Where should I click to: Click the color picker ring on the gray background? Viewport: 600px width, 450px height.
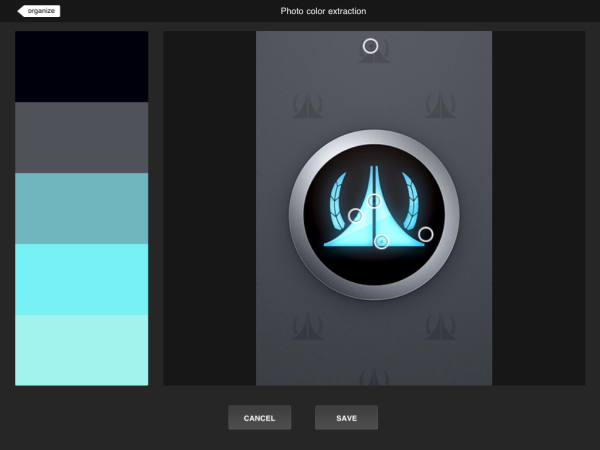(370, 46)
